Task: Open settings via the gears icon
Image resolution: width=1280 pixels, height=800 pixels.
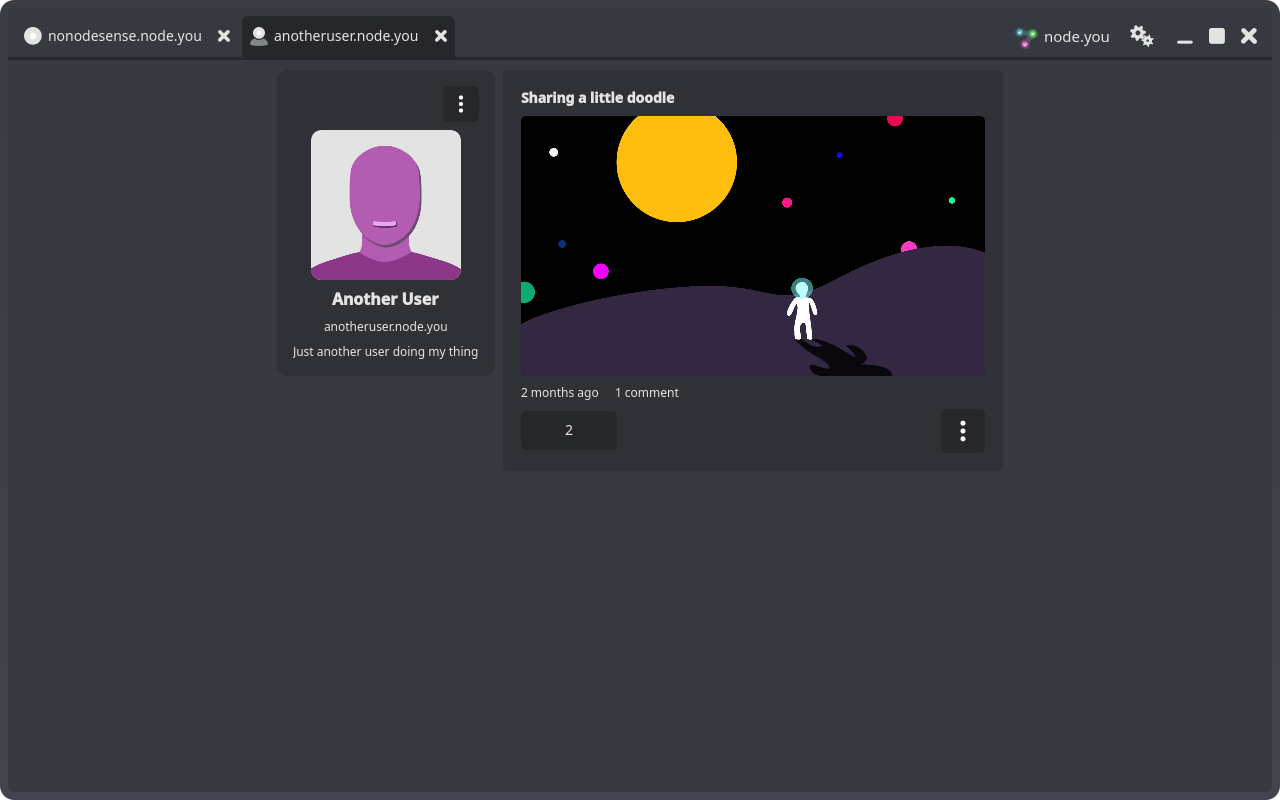Action: [1142, 36]
